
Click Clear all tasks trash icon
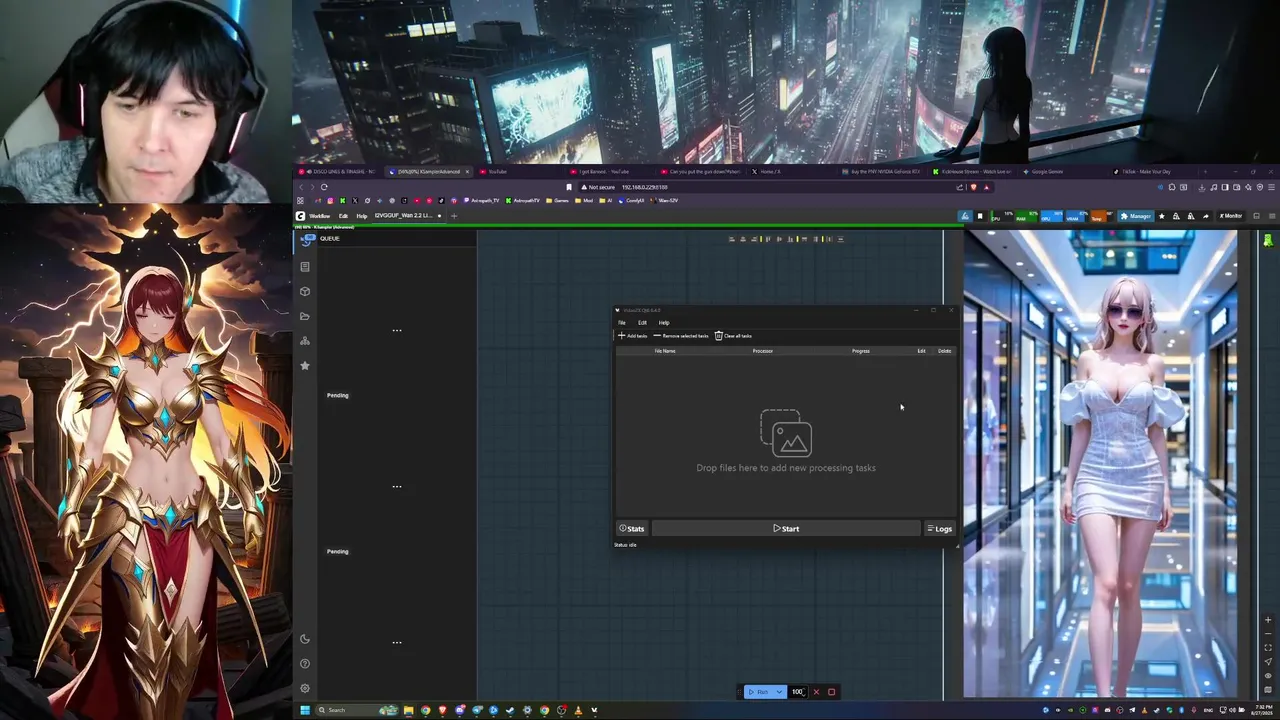718,336
